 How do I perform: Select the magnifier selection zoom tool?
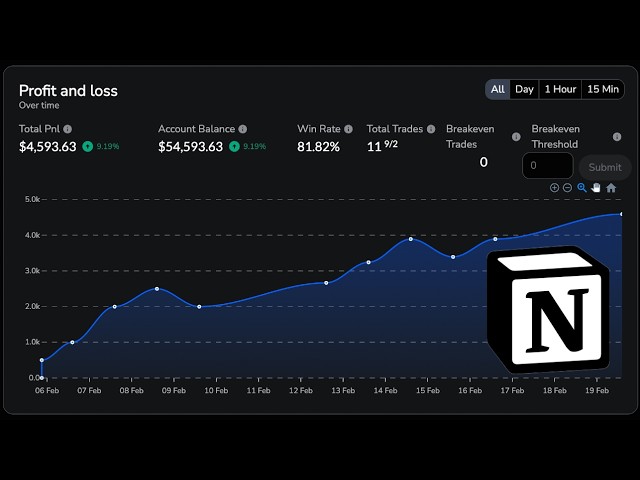point(582,188)
